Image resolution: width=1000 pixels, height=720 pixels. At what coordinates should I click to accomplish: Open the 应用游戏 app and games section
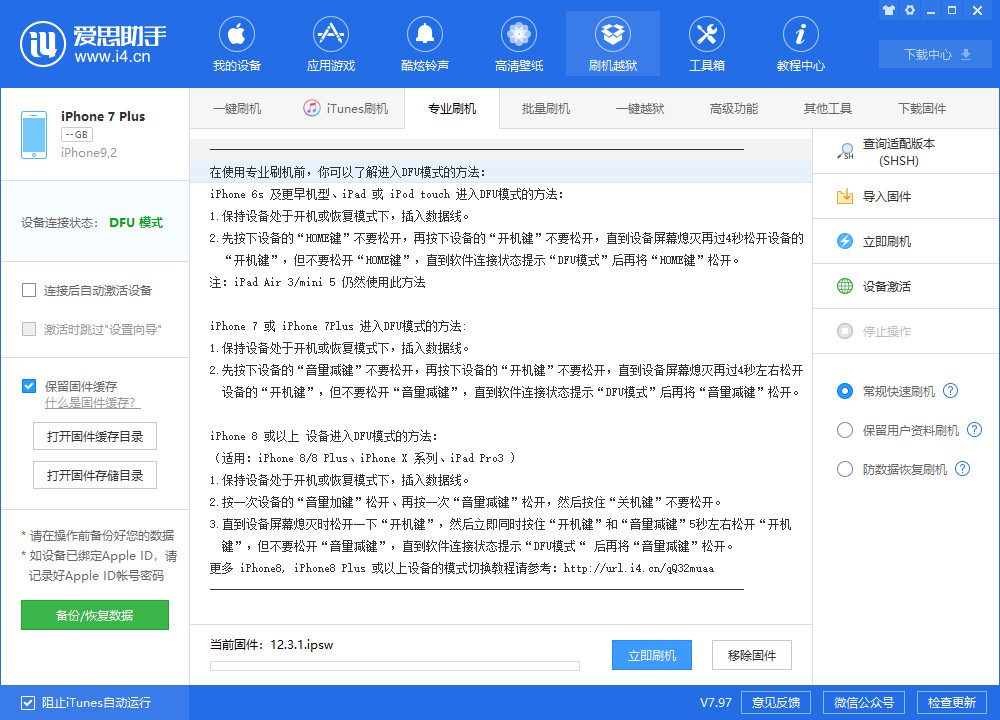tap(330, 43)
